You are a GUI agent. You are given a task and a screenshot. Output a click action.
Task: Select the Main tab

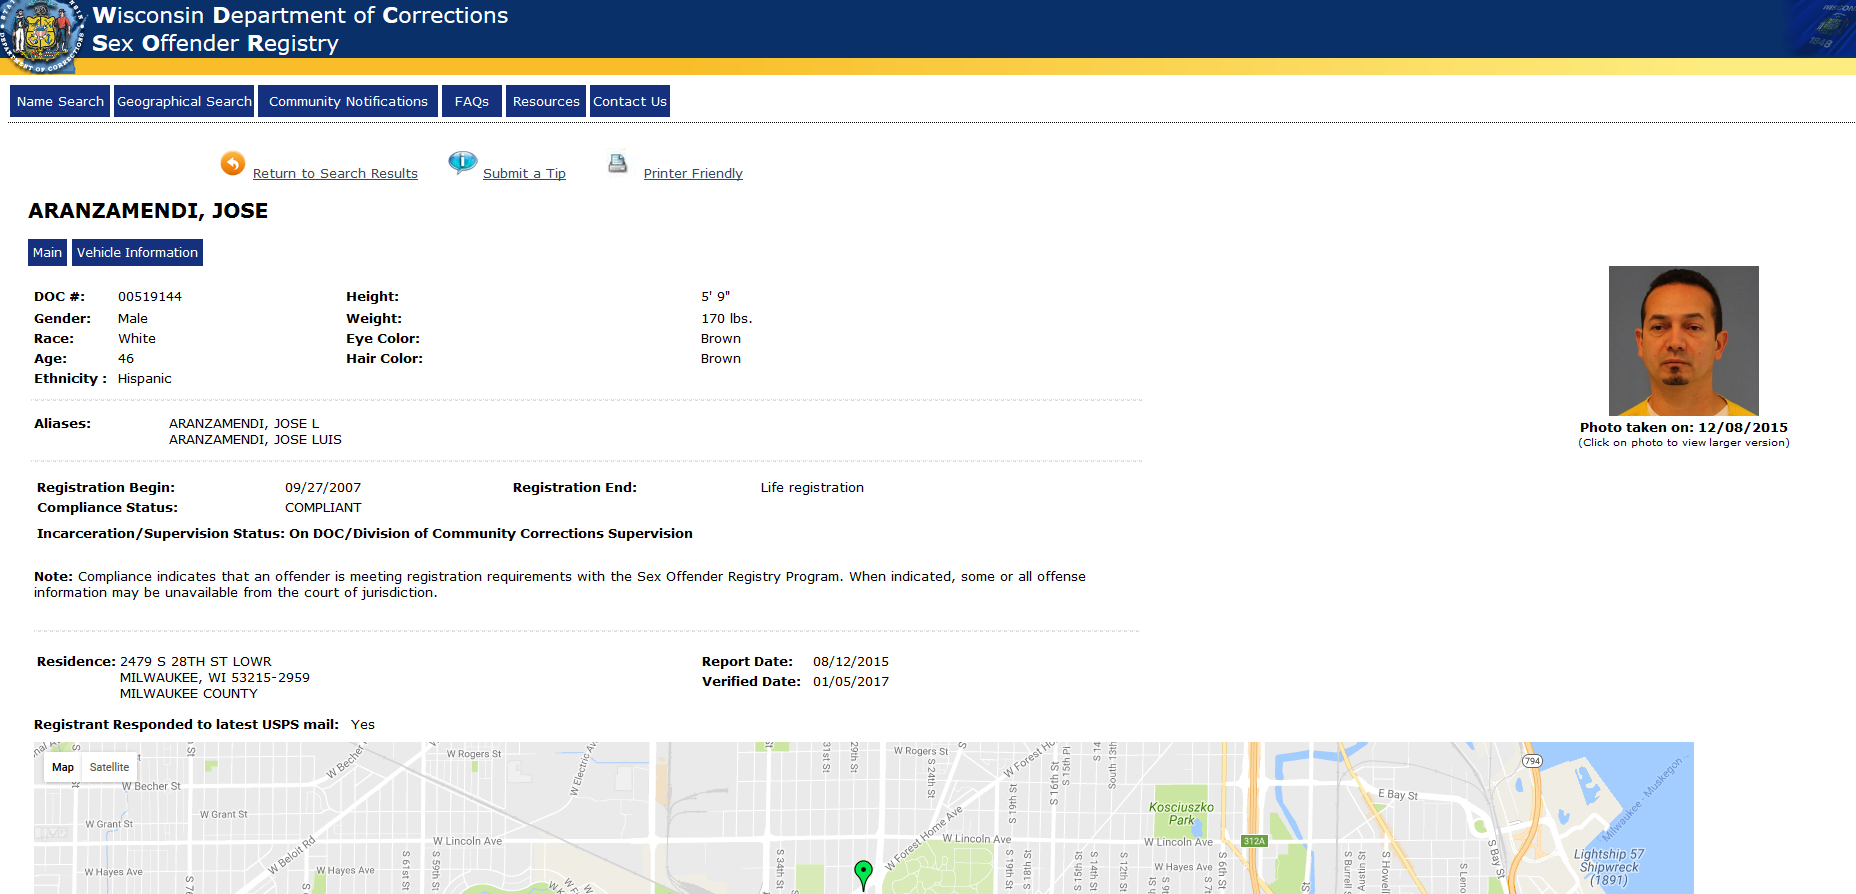tap(47, 253)
